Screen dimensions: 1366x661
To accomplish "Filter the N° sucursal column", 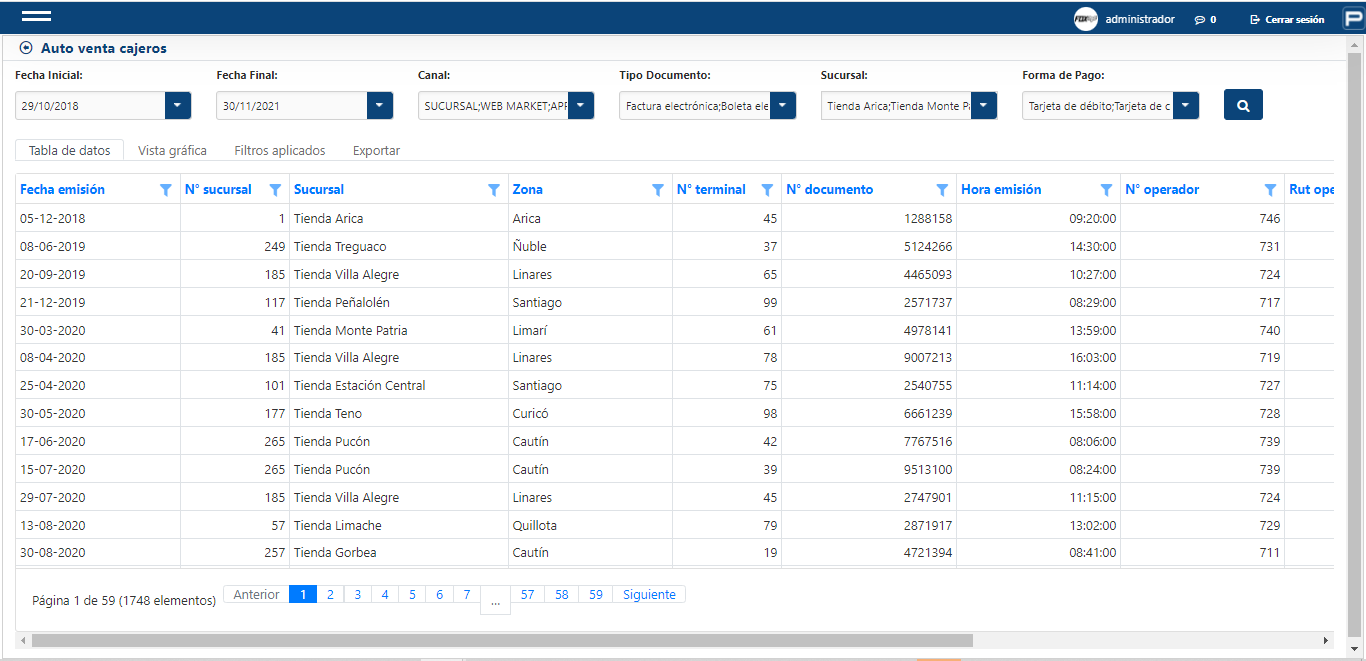I will click(275, 190).
